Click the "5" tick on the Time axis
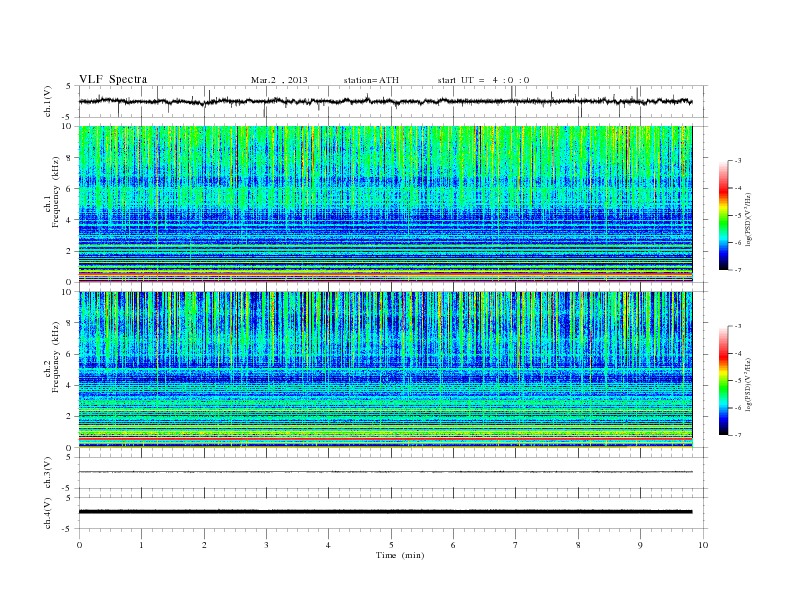This screenshot has width=792, height=612. coord(391,545)
